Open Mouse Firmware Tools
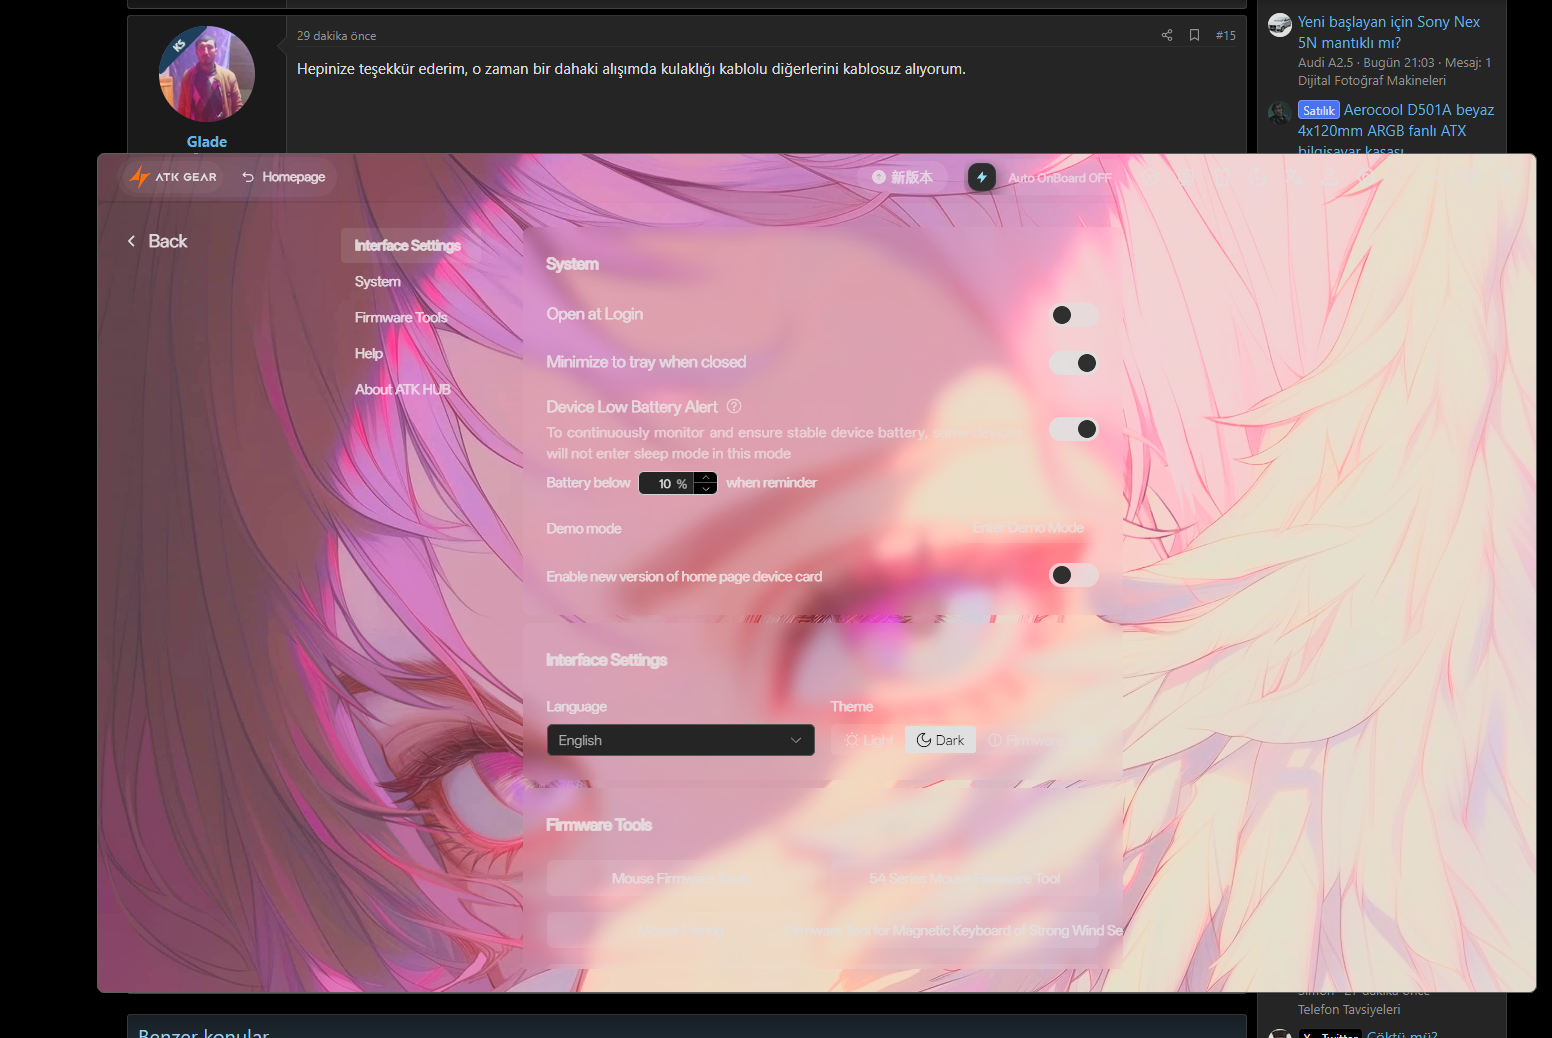This screenshot has width=1552, height=1038. point(681,878)
